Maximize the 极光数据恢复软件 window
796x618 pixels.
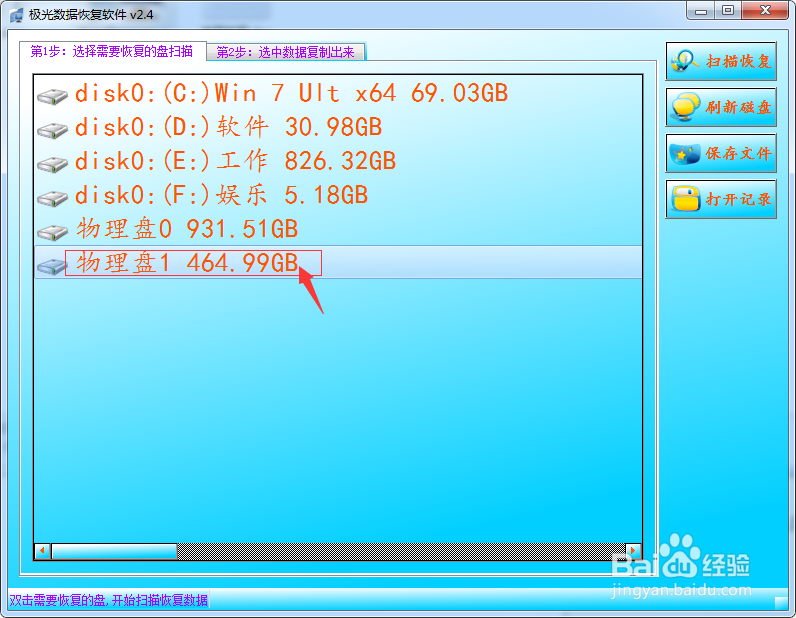click(728, 11)
